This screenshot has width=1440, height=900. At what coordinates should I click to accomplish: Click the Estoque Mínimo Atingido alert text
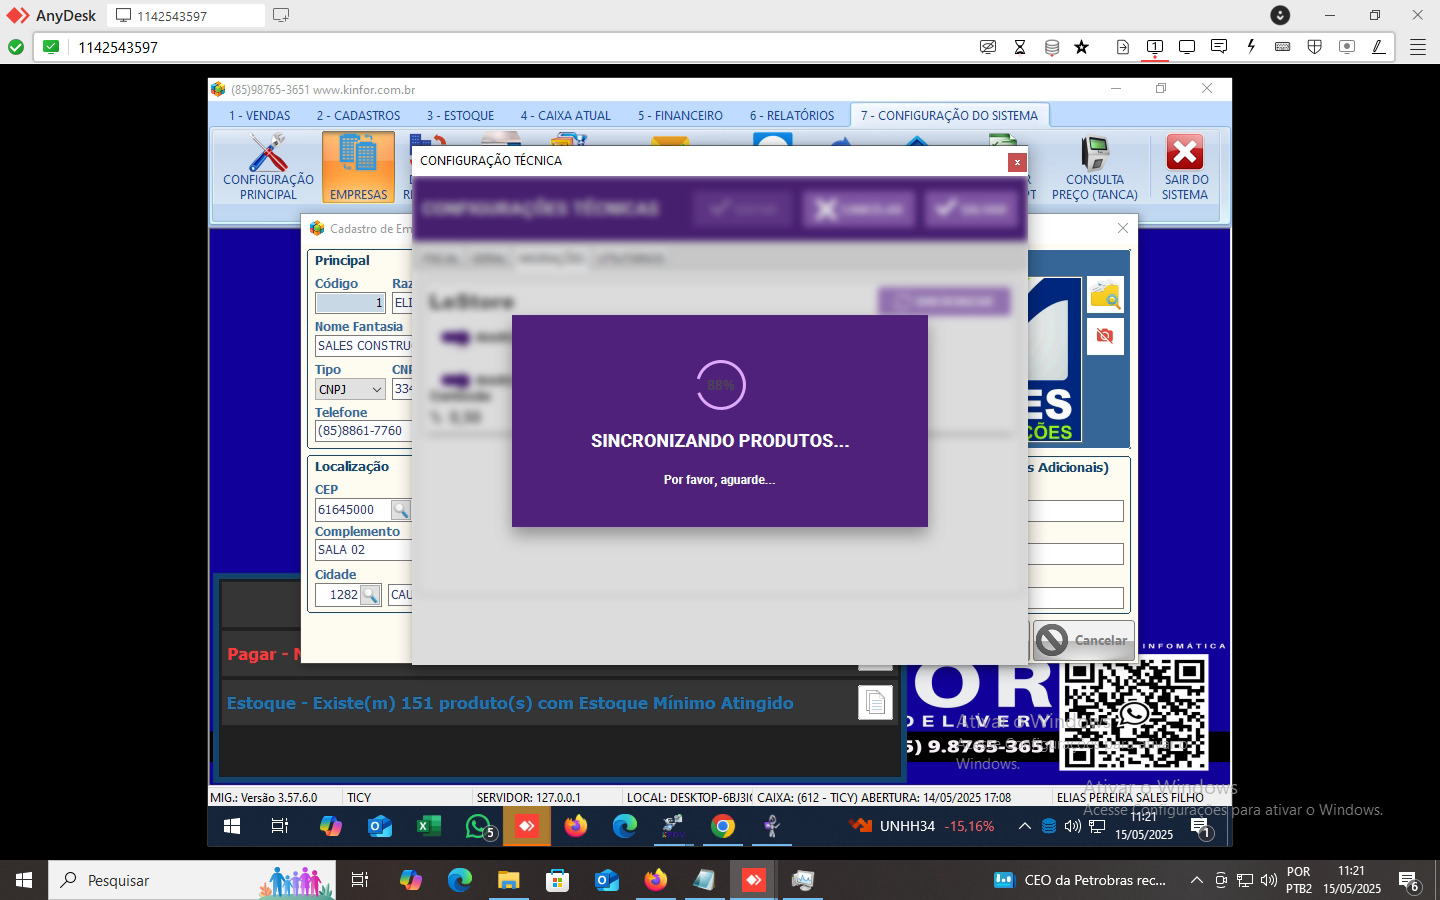click(510, 703)
